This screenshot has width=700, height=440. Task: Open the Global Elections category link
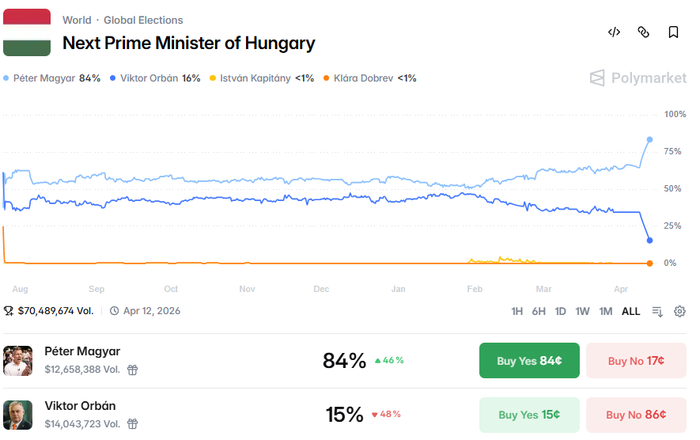click(143, 20)
